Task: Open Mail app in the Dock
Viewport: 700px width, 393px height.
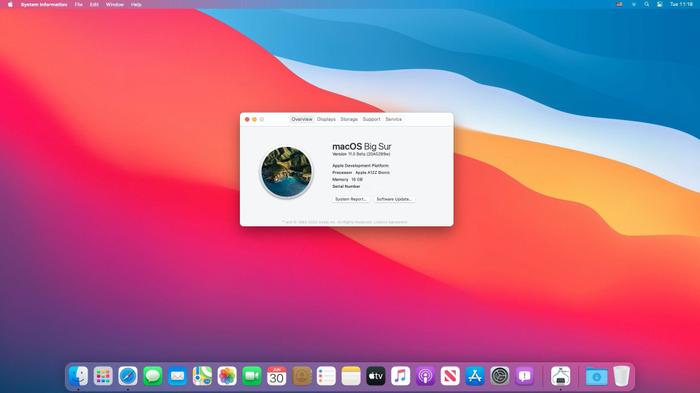Action: 177,376
